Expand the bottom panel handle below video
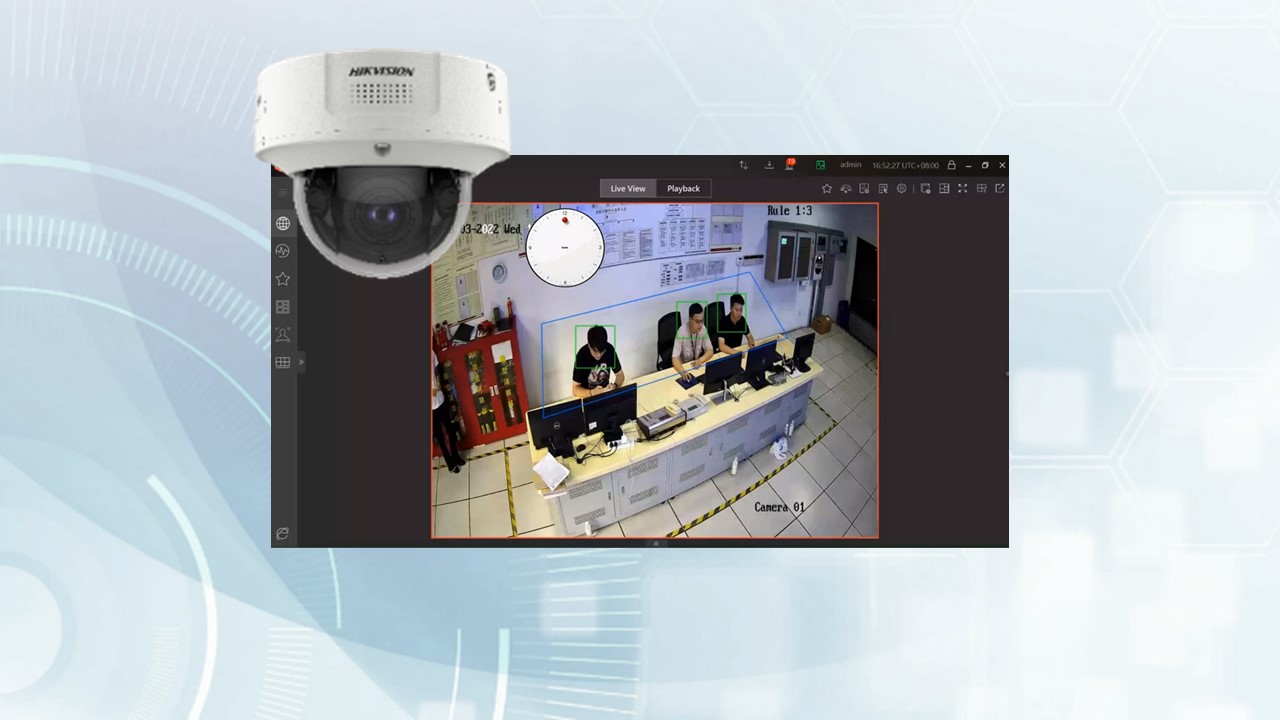 [x=655, y=543]
